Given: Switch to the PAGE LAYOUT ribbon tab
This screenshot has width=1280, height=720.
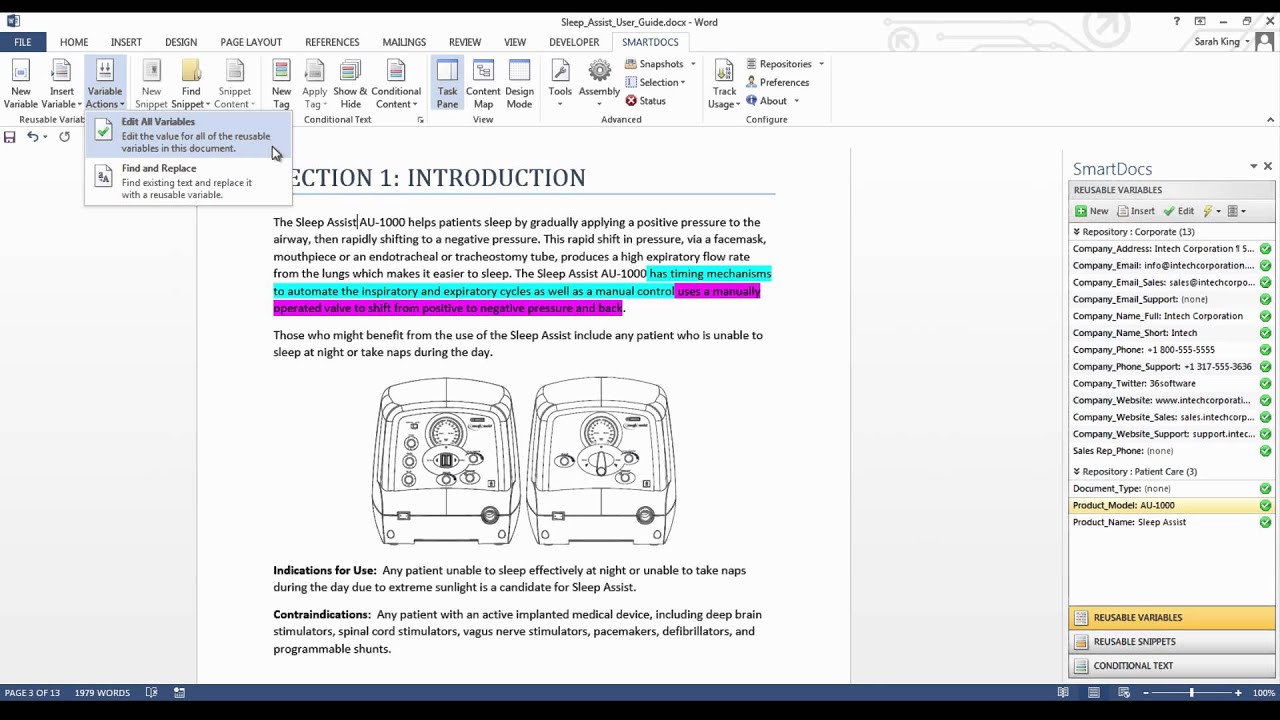Looking at the screenshot, I should tap(251, 42).
